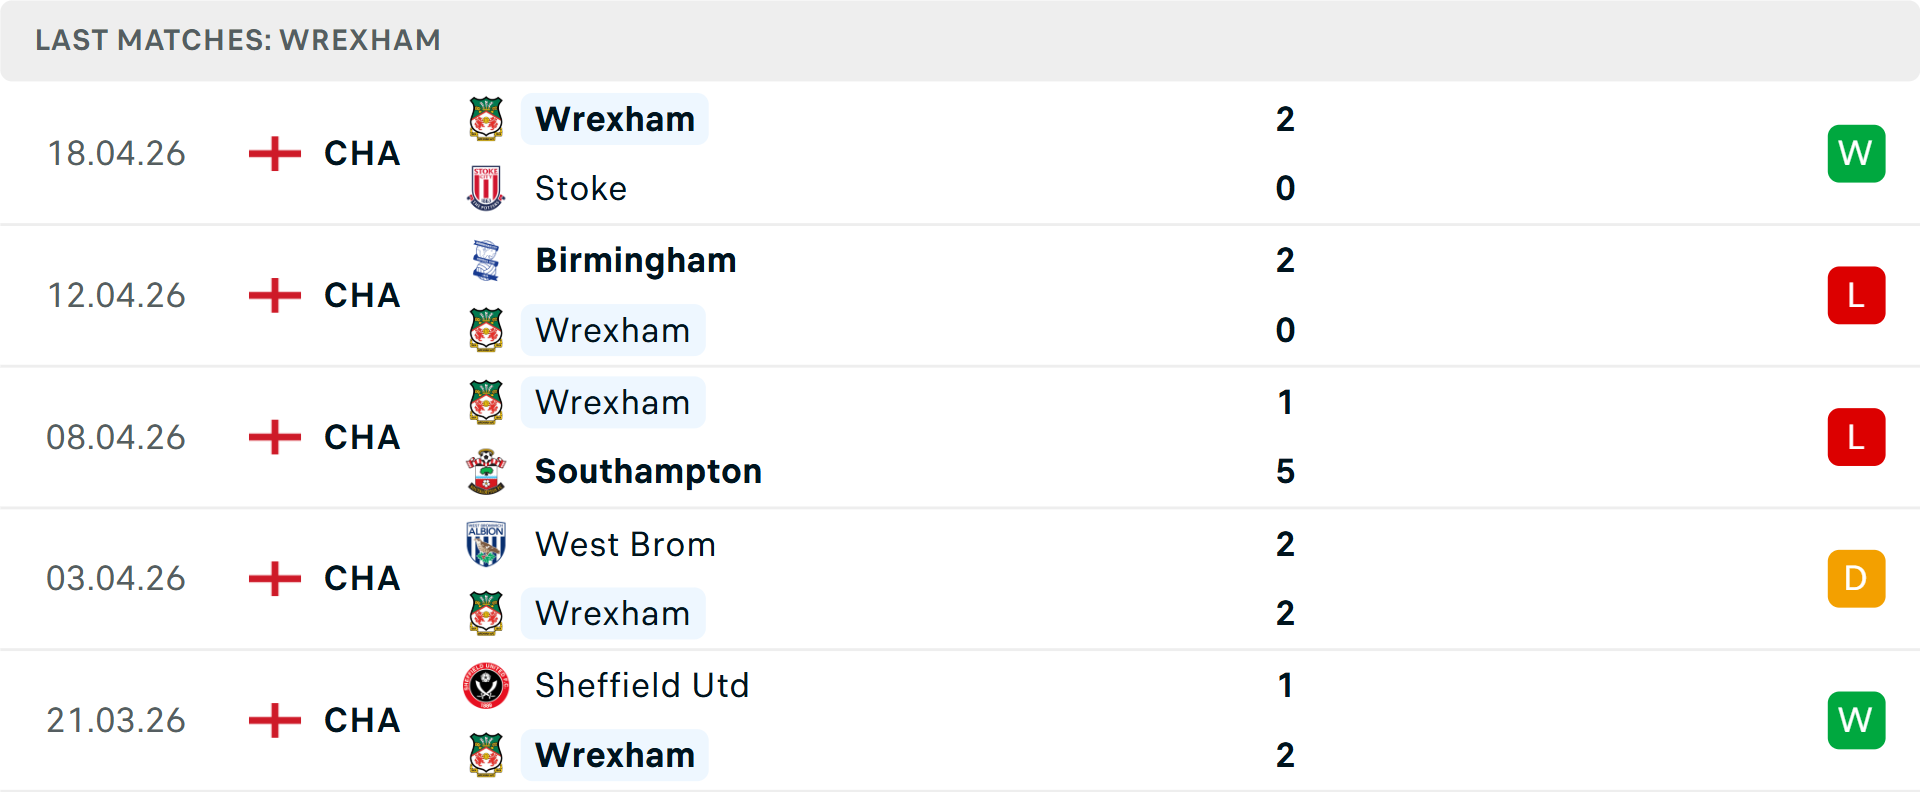Click the orange D draw badge

(x=1856, y=578)
